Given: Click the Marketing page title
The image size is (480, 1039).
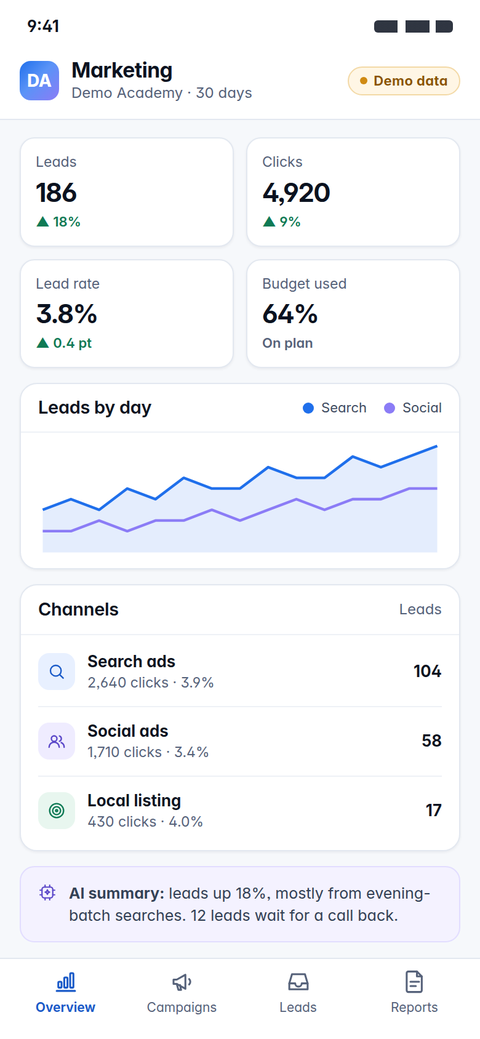Looking at the screenshot, I should pyautogui.click(x=122, y=70).
